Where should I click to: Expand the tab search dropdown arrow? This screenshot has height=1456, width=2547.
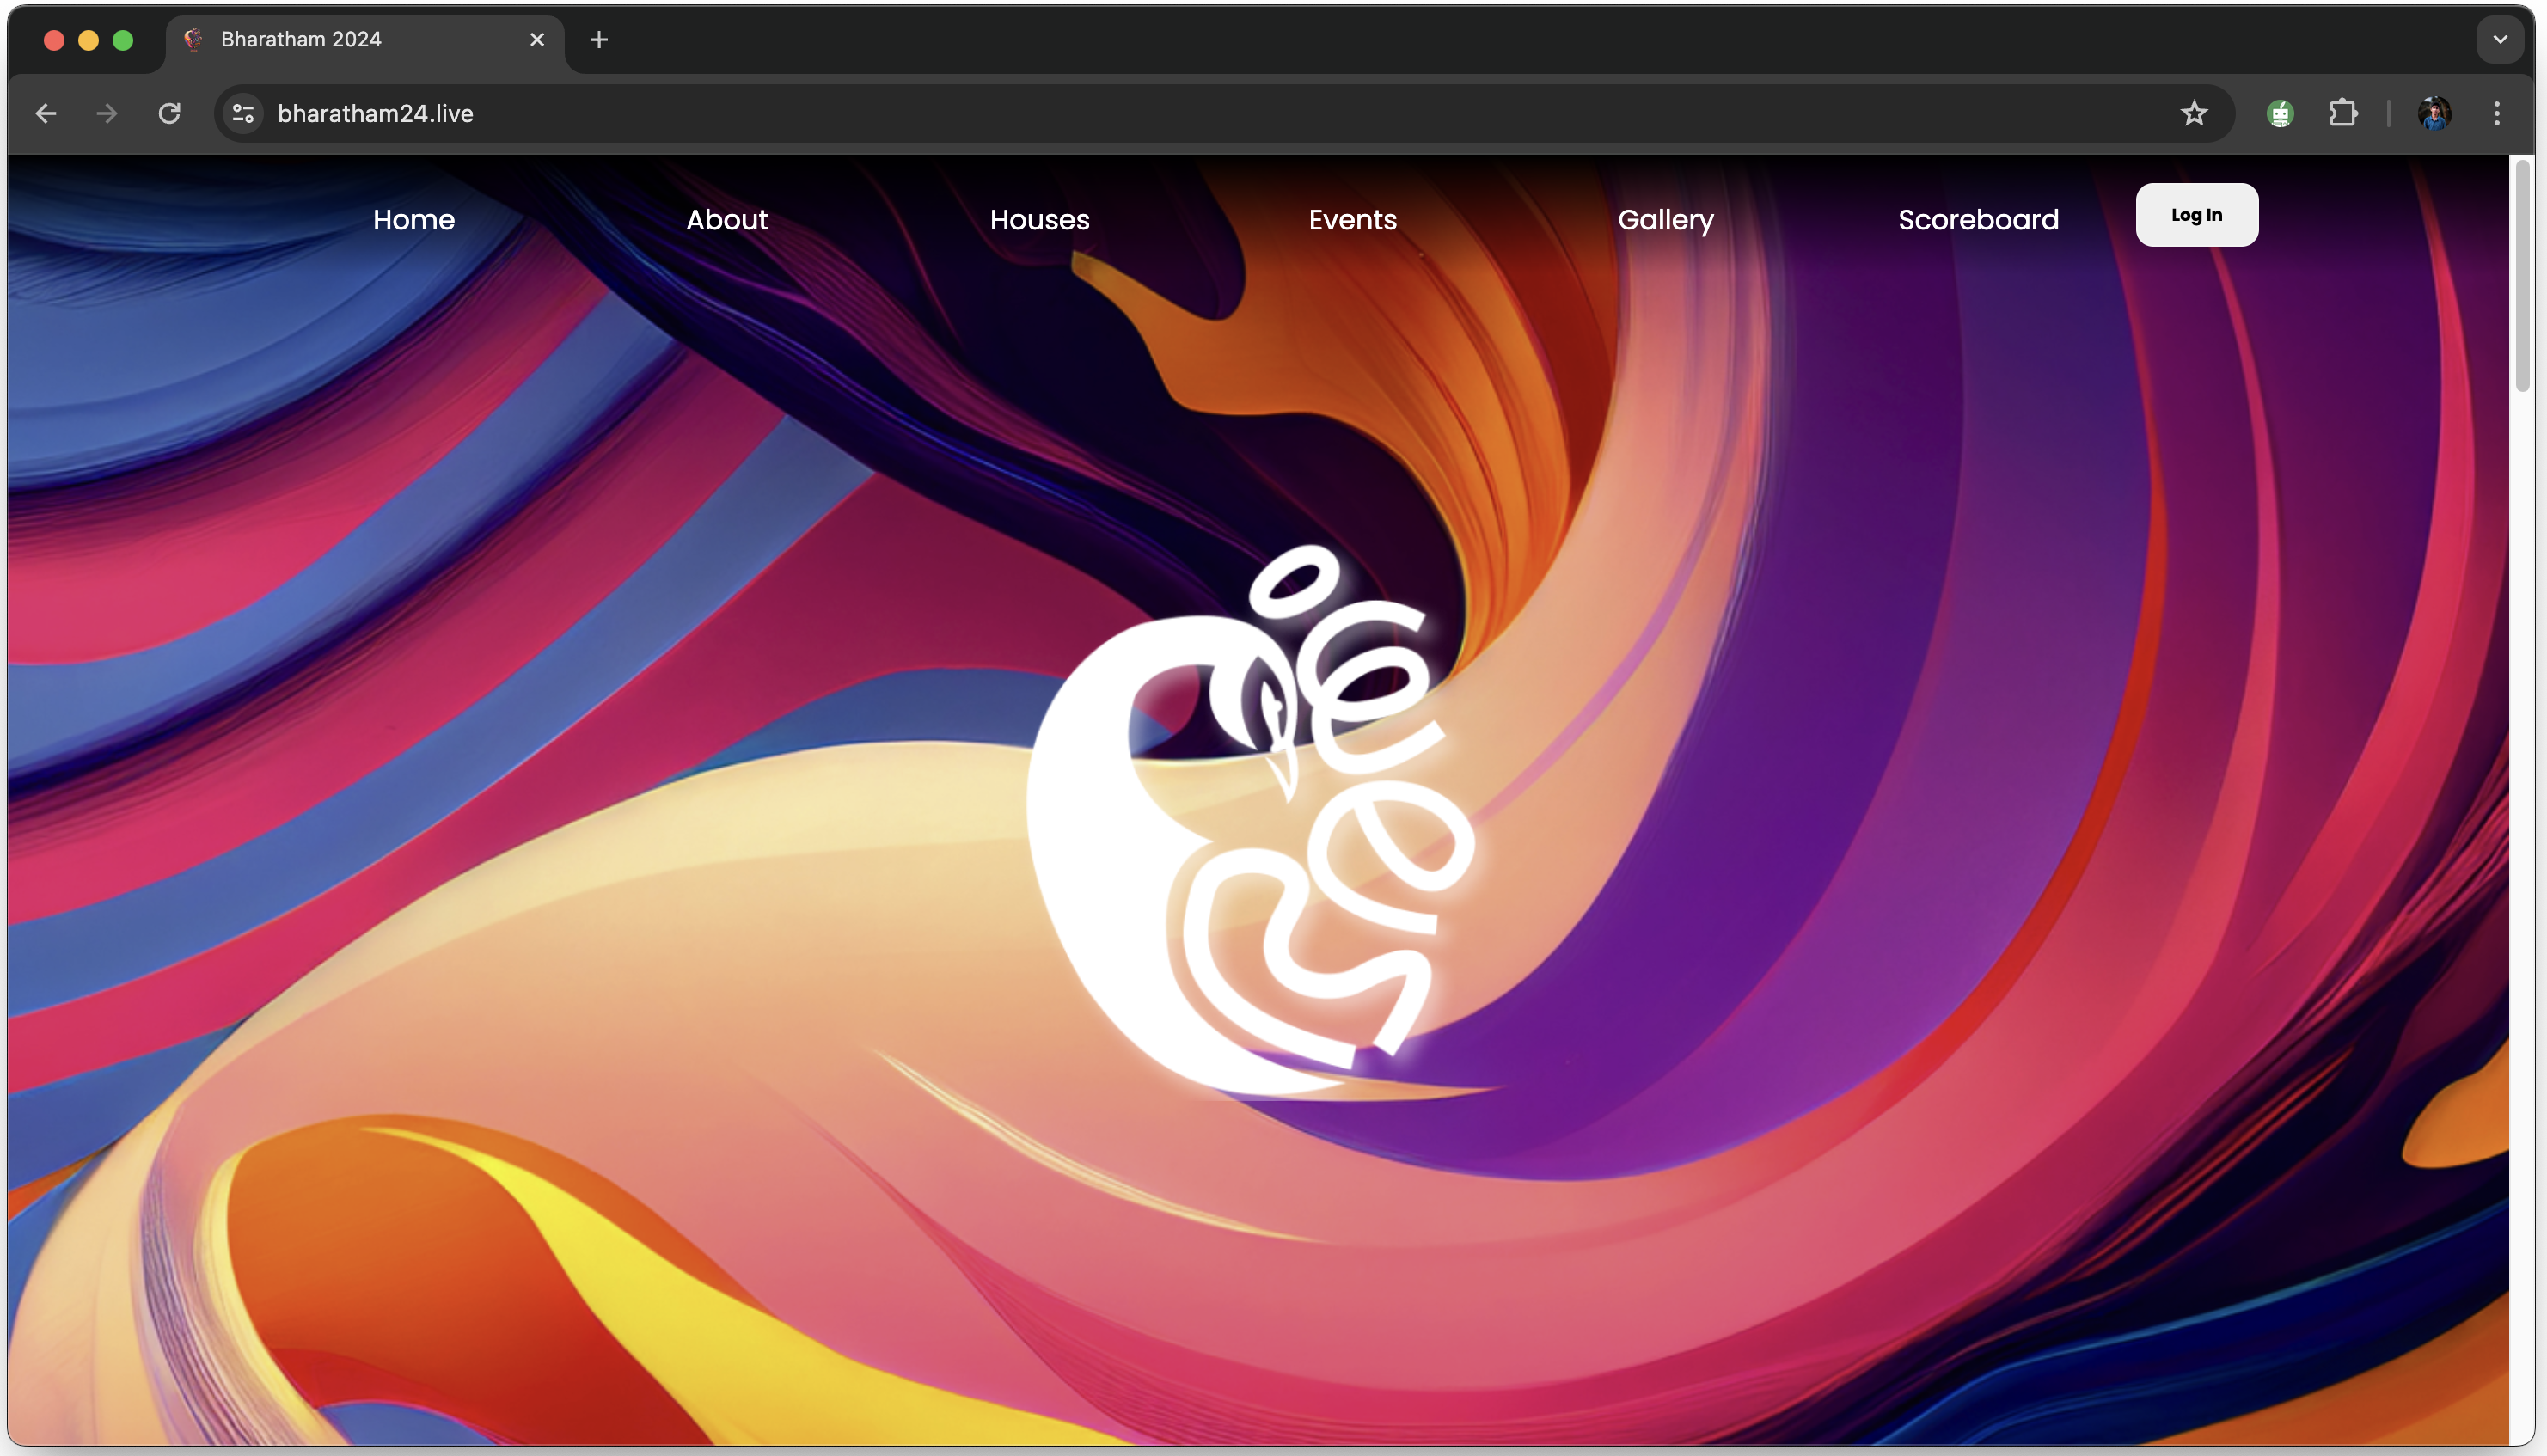click(2499, 40)
